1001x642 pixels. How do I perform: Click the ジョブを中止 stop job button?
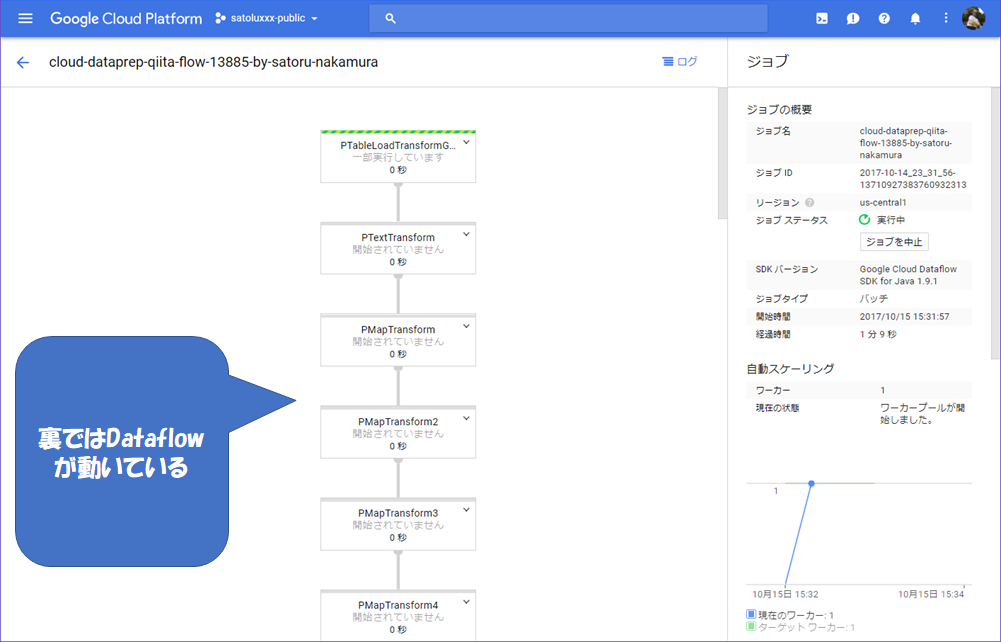(x=894, y=242)
